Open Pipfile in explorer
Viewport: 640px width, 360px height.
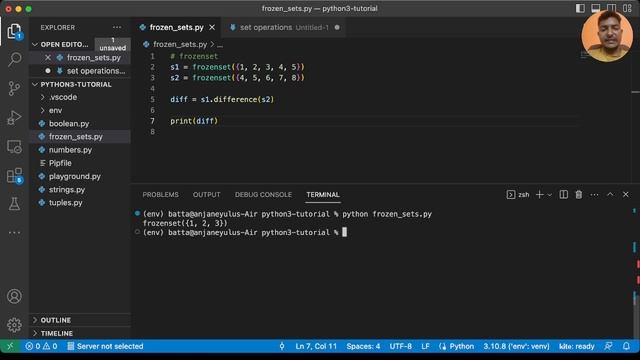[60, 163]
